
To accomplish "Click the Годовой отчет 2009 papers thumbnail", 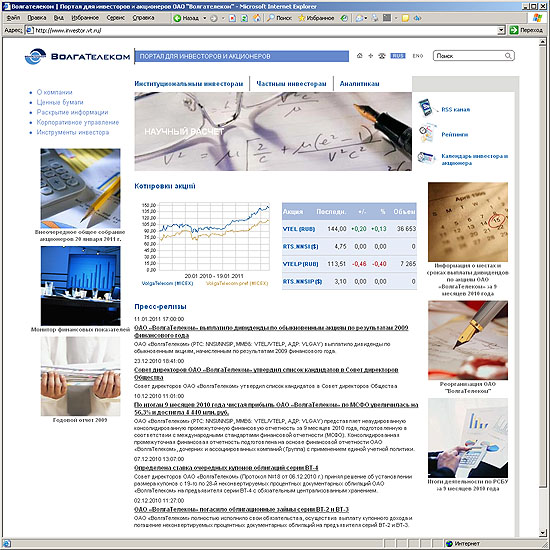I will pyautogui.click(x=80, y=376).
